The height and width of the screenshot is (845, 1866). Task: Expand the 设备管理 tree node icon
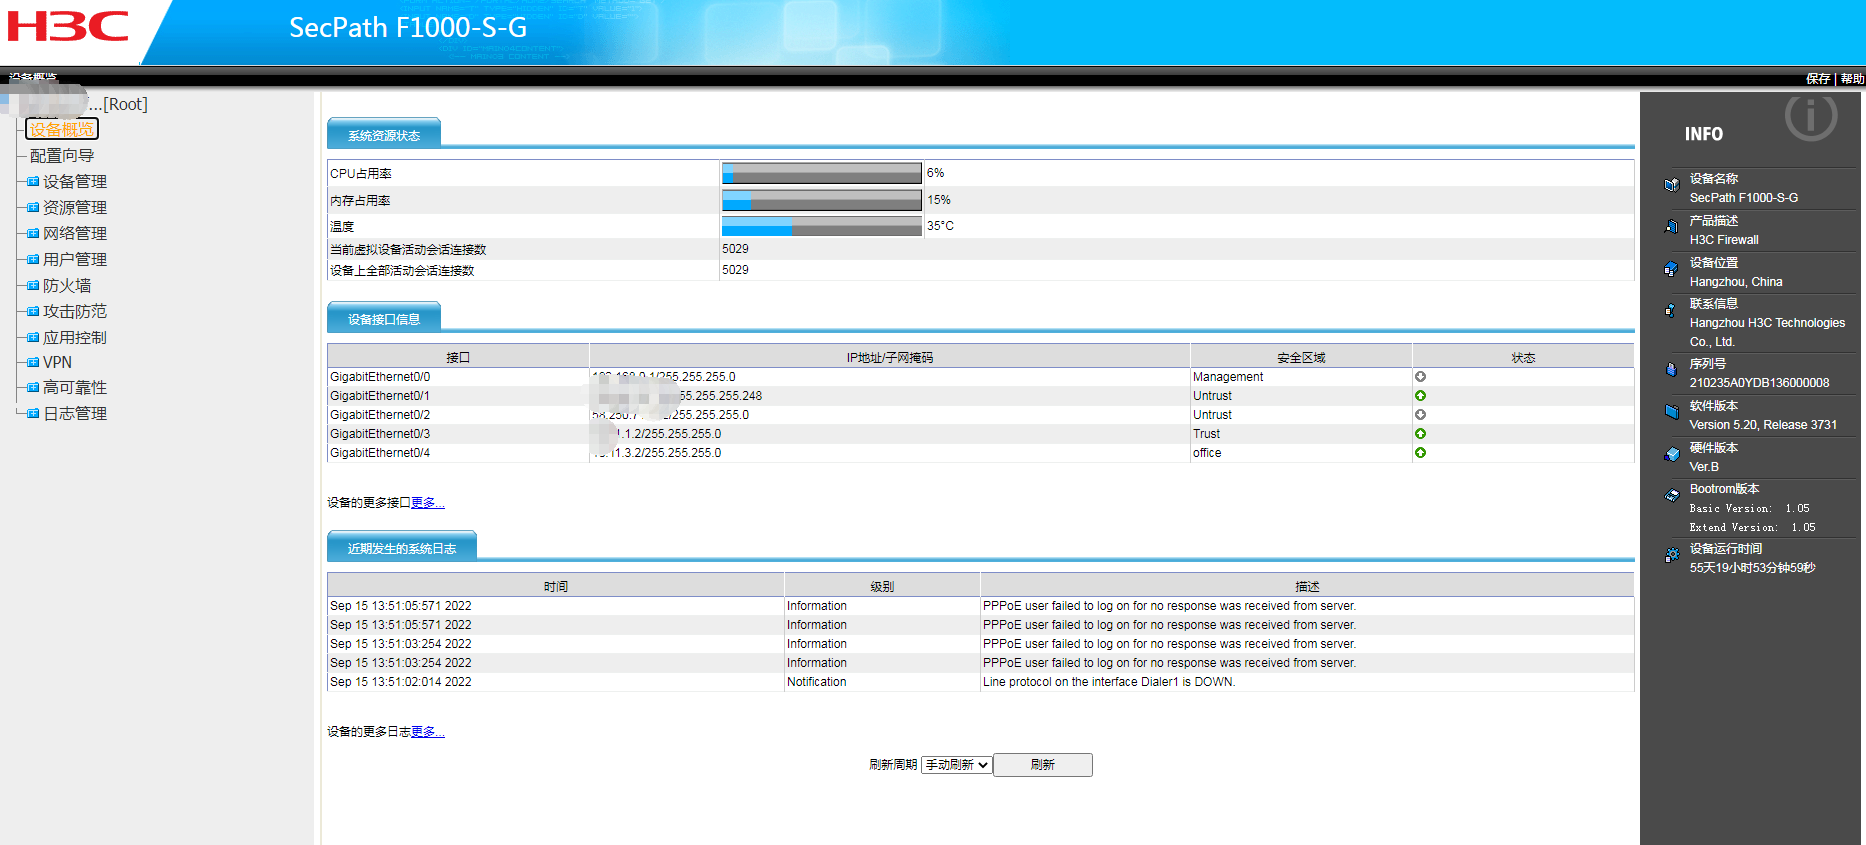click(x=33, y=181)
